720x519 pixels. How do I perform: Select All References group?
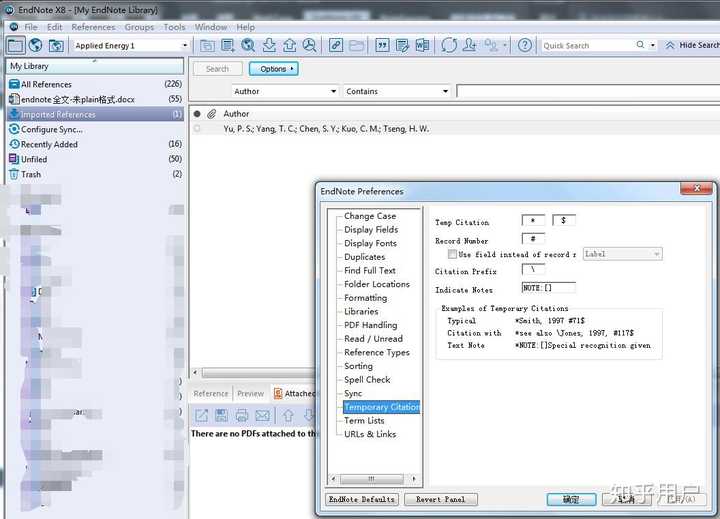point(96,84)
